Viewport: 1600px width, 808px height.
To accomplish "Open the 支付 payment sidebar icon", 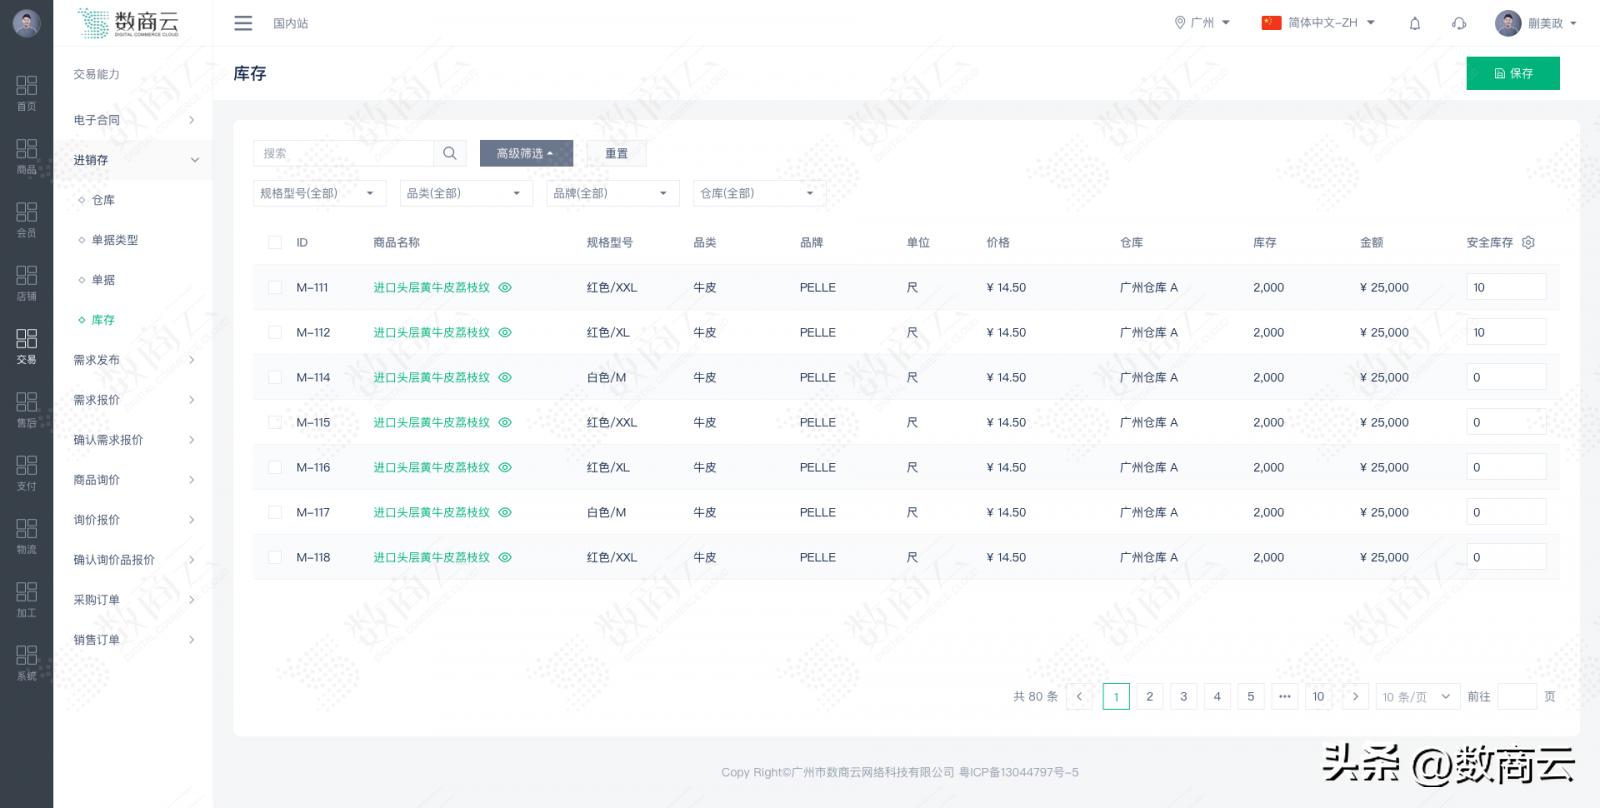I will pyautogui.click(x=27, y=472).
